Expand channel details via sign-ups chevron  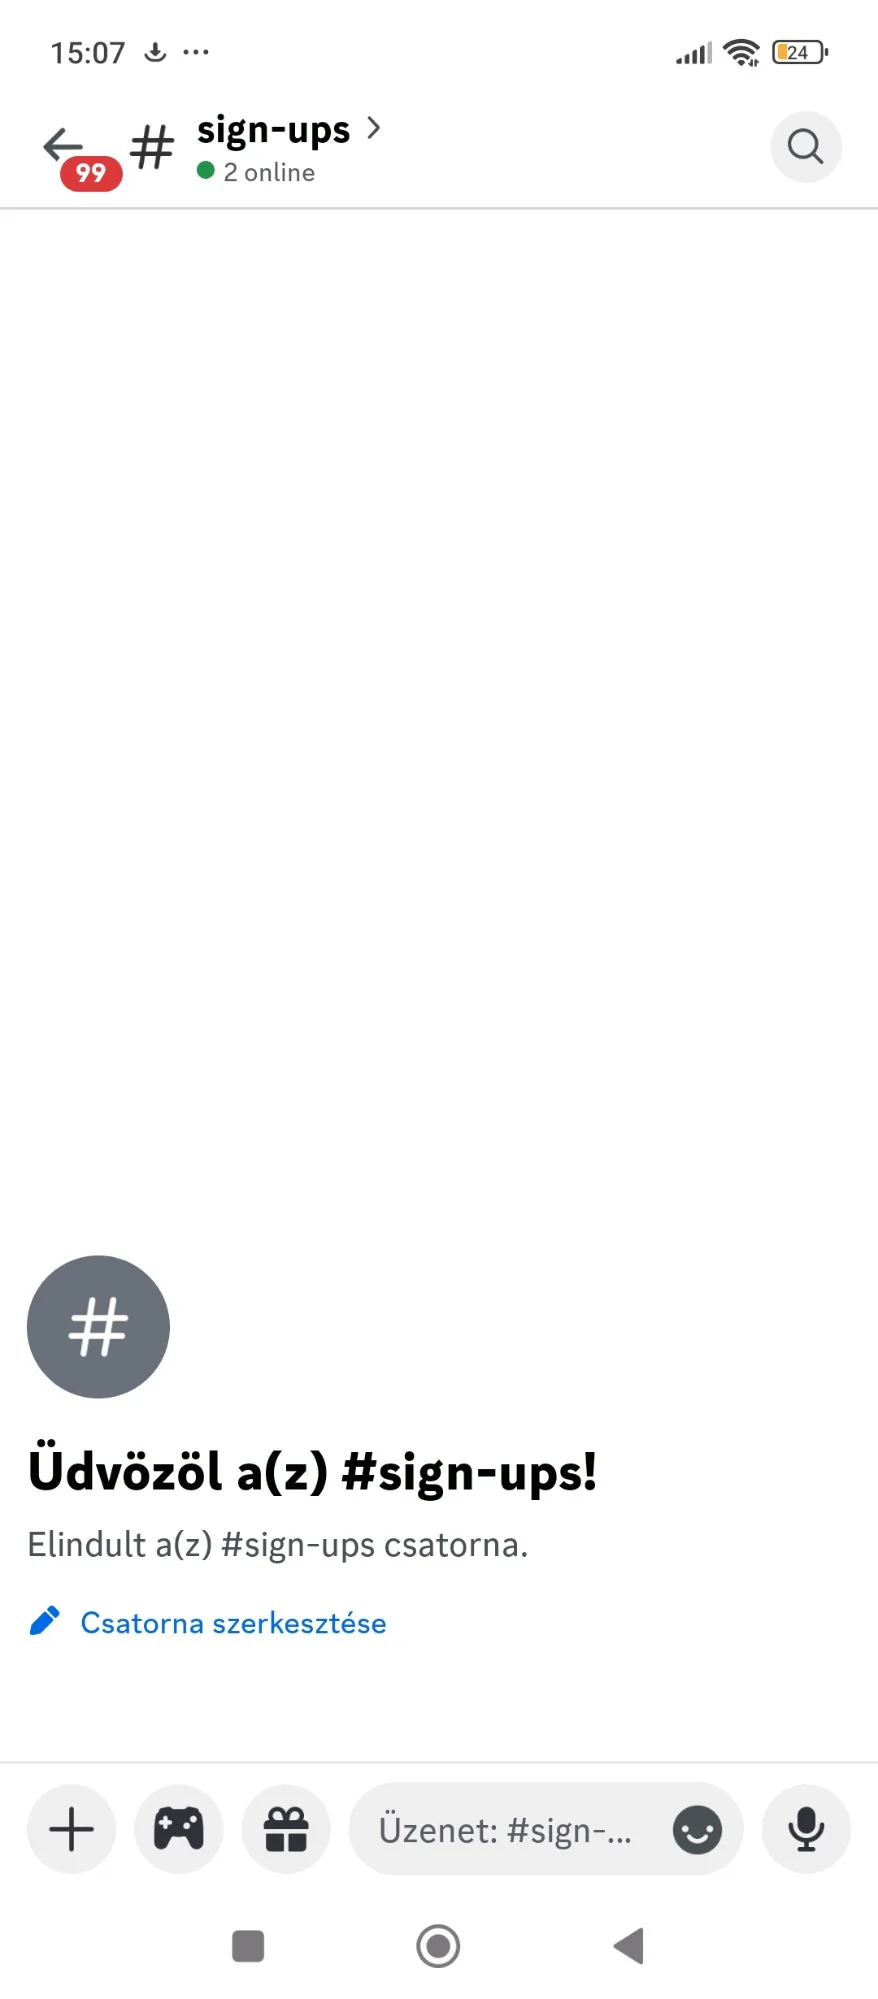click(x=373, y=128)
